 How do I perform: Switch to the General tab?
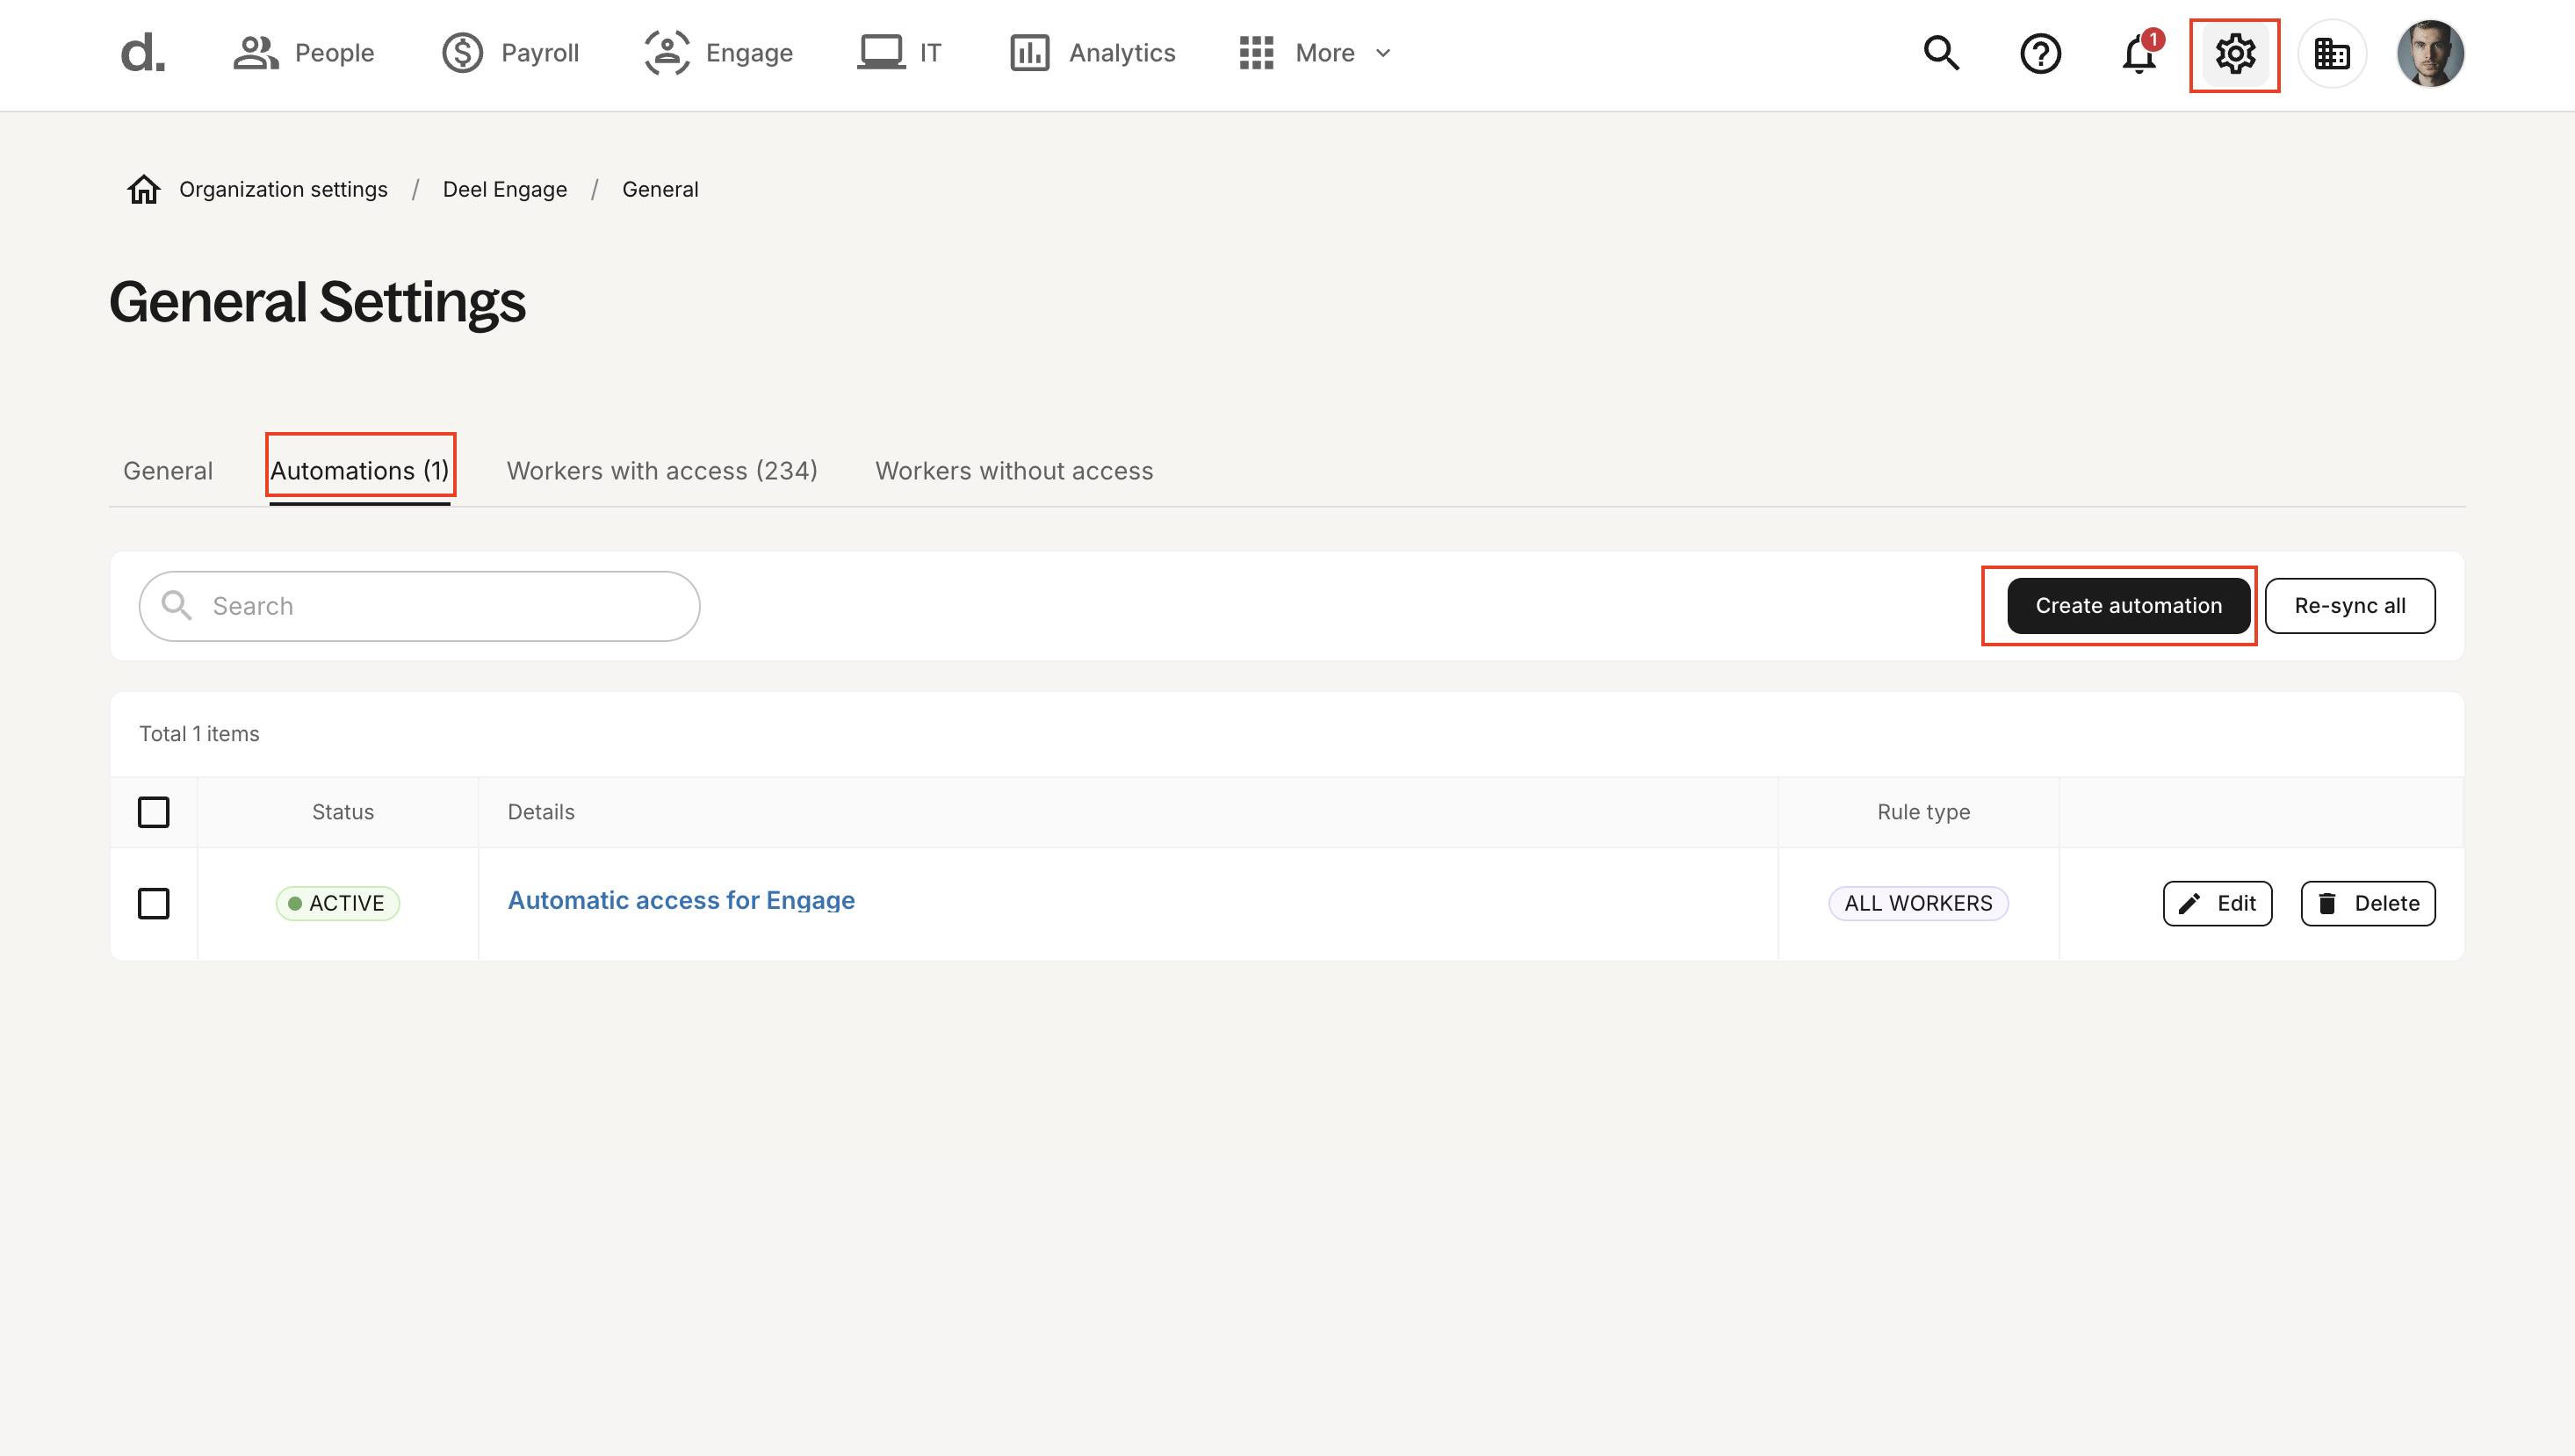click(x=168, y=471)
